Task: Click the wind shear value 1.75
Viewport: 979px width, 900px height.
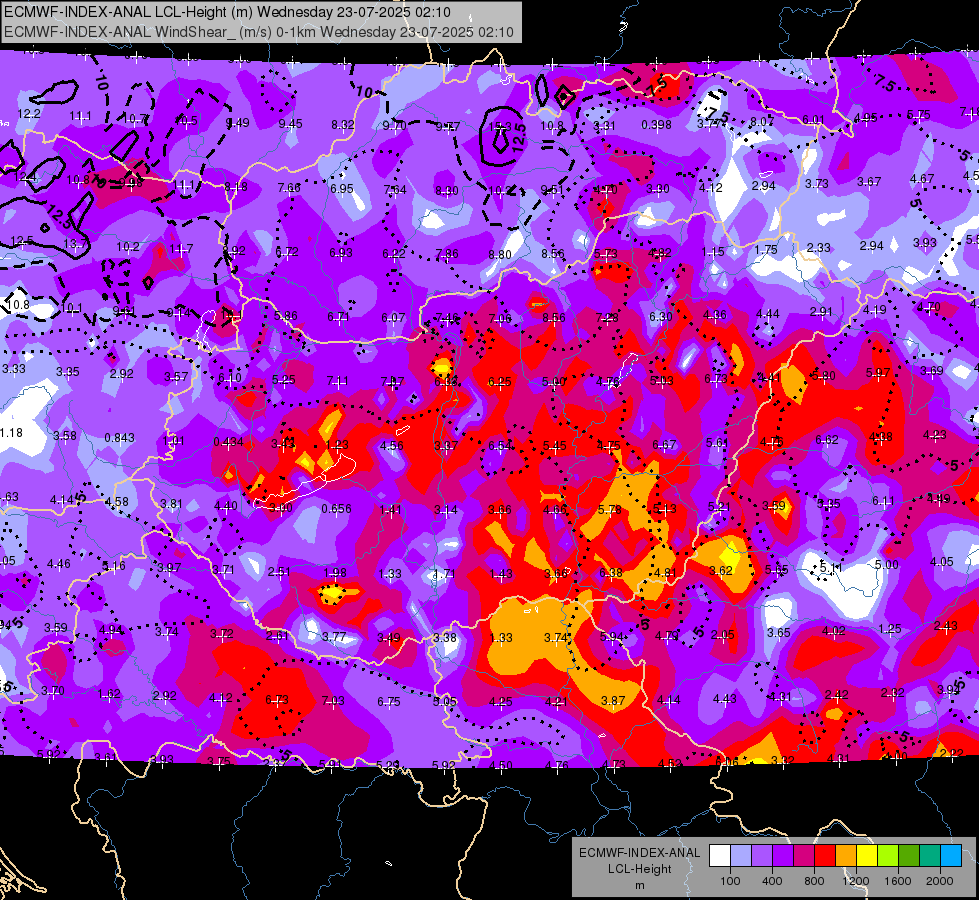Action: click(765, 250)
